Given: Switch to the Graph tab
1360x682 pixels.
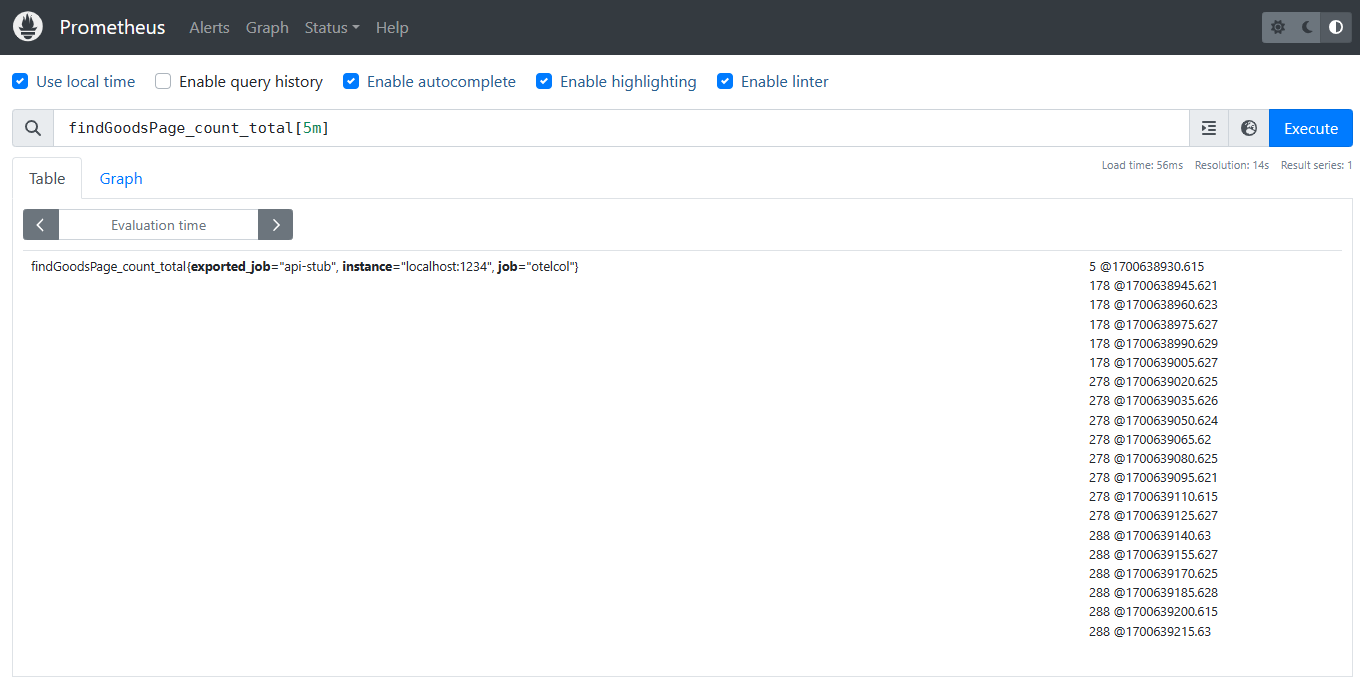Looking at the screenshot, I should [120, 178].
